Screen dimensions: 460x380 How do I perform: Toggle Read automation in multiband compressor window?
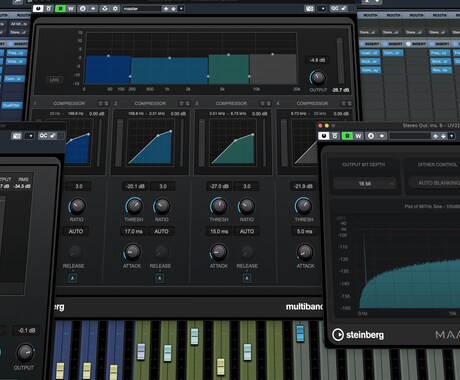click(x=60, y=8)
